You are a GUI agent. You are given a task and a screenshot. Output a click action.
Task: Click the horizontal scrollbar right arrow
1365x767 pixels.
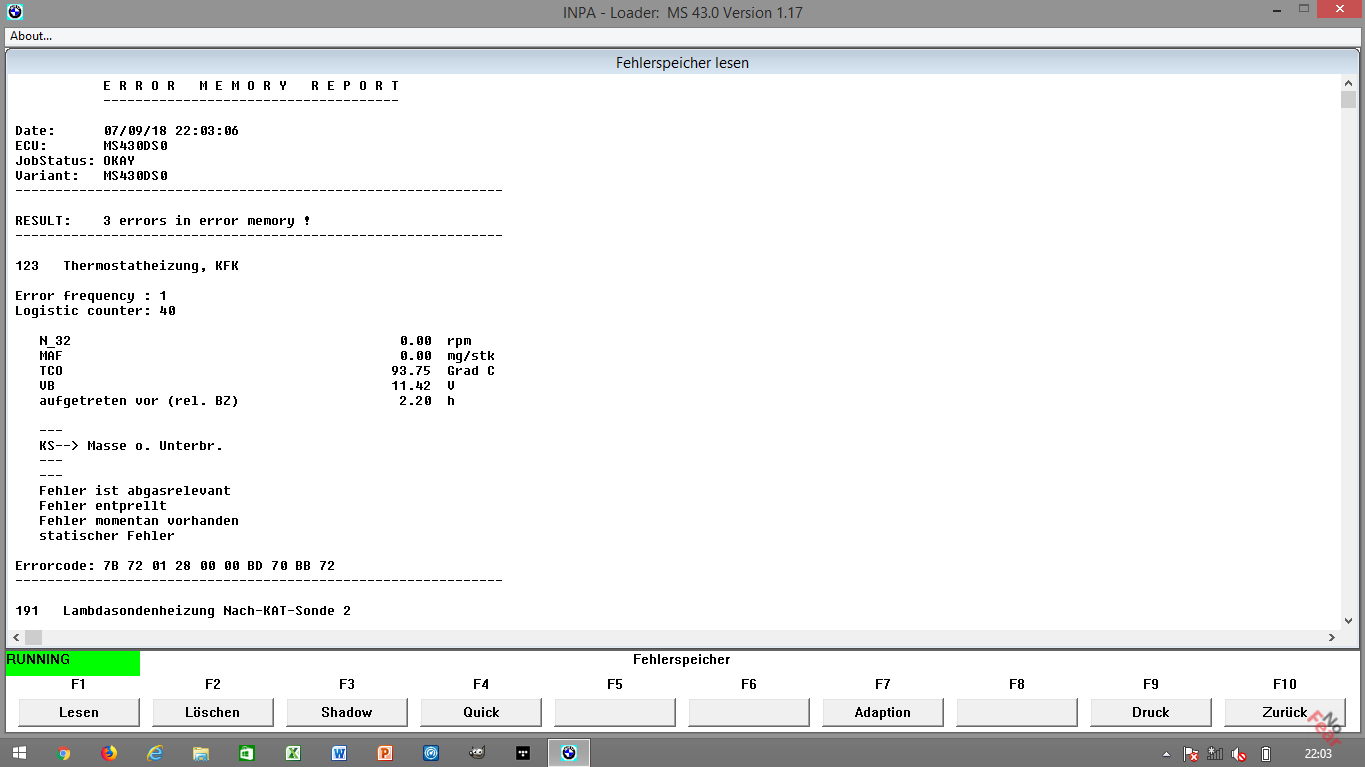click(x=1331, y=637)
